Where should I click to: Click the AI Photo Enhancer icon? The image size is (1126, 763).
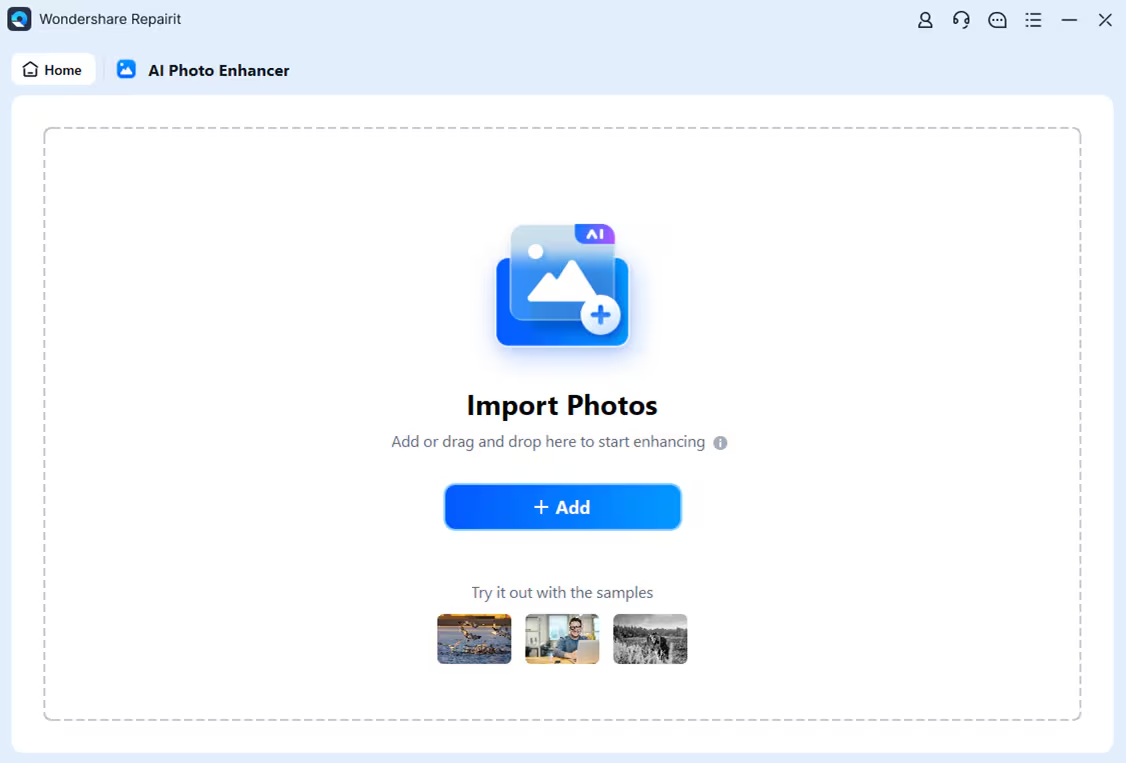pyautogui.click(x=126, y=69)
